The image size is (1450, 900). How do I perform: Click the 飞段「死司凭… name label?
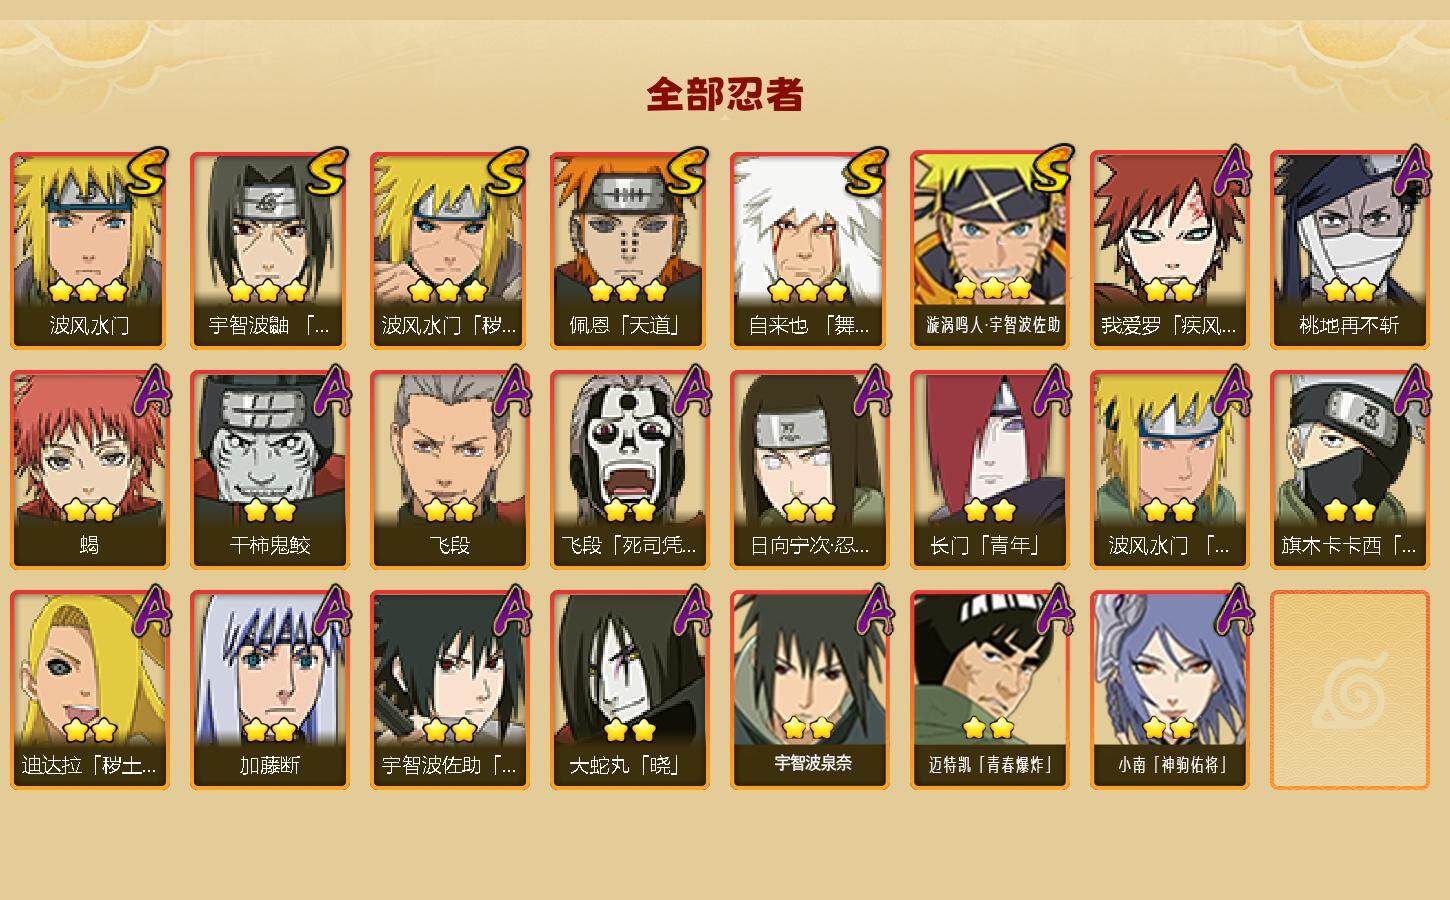click(x=629, y=546)
